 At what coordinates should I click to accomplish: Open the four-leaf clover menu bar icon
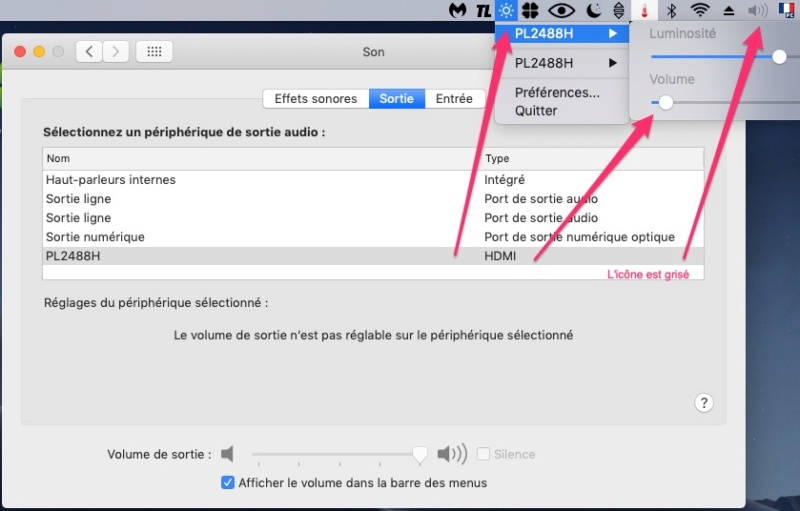[531, 10]
